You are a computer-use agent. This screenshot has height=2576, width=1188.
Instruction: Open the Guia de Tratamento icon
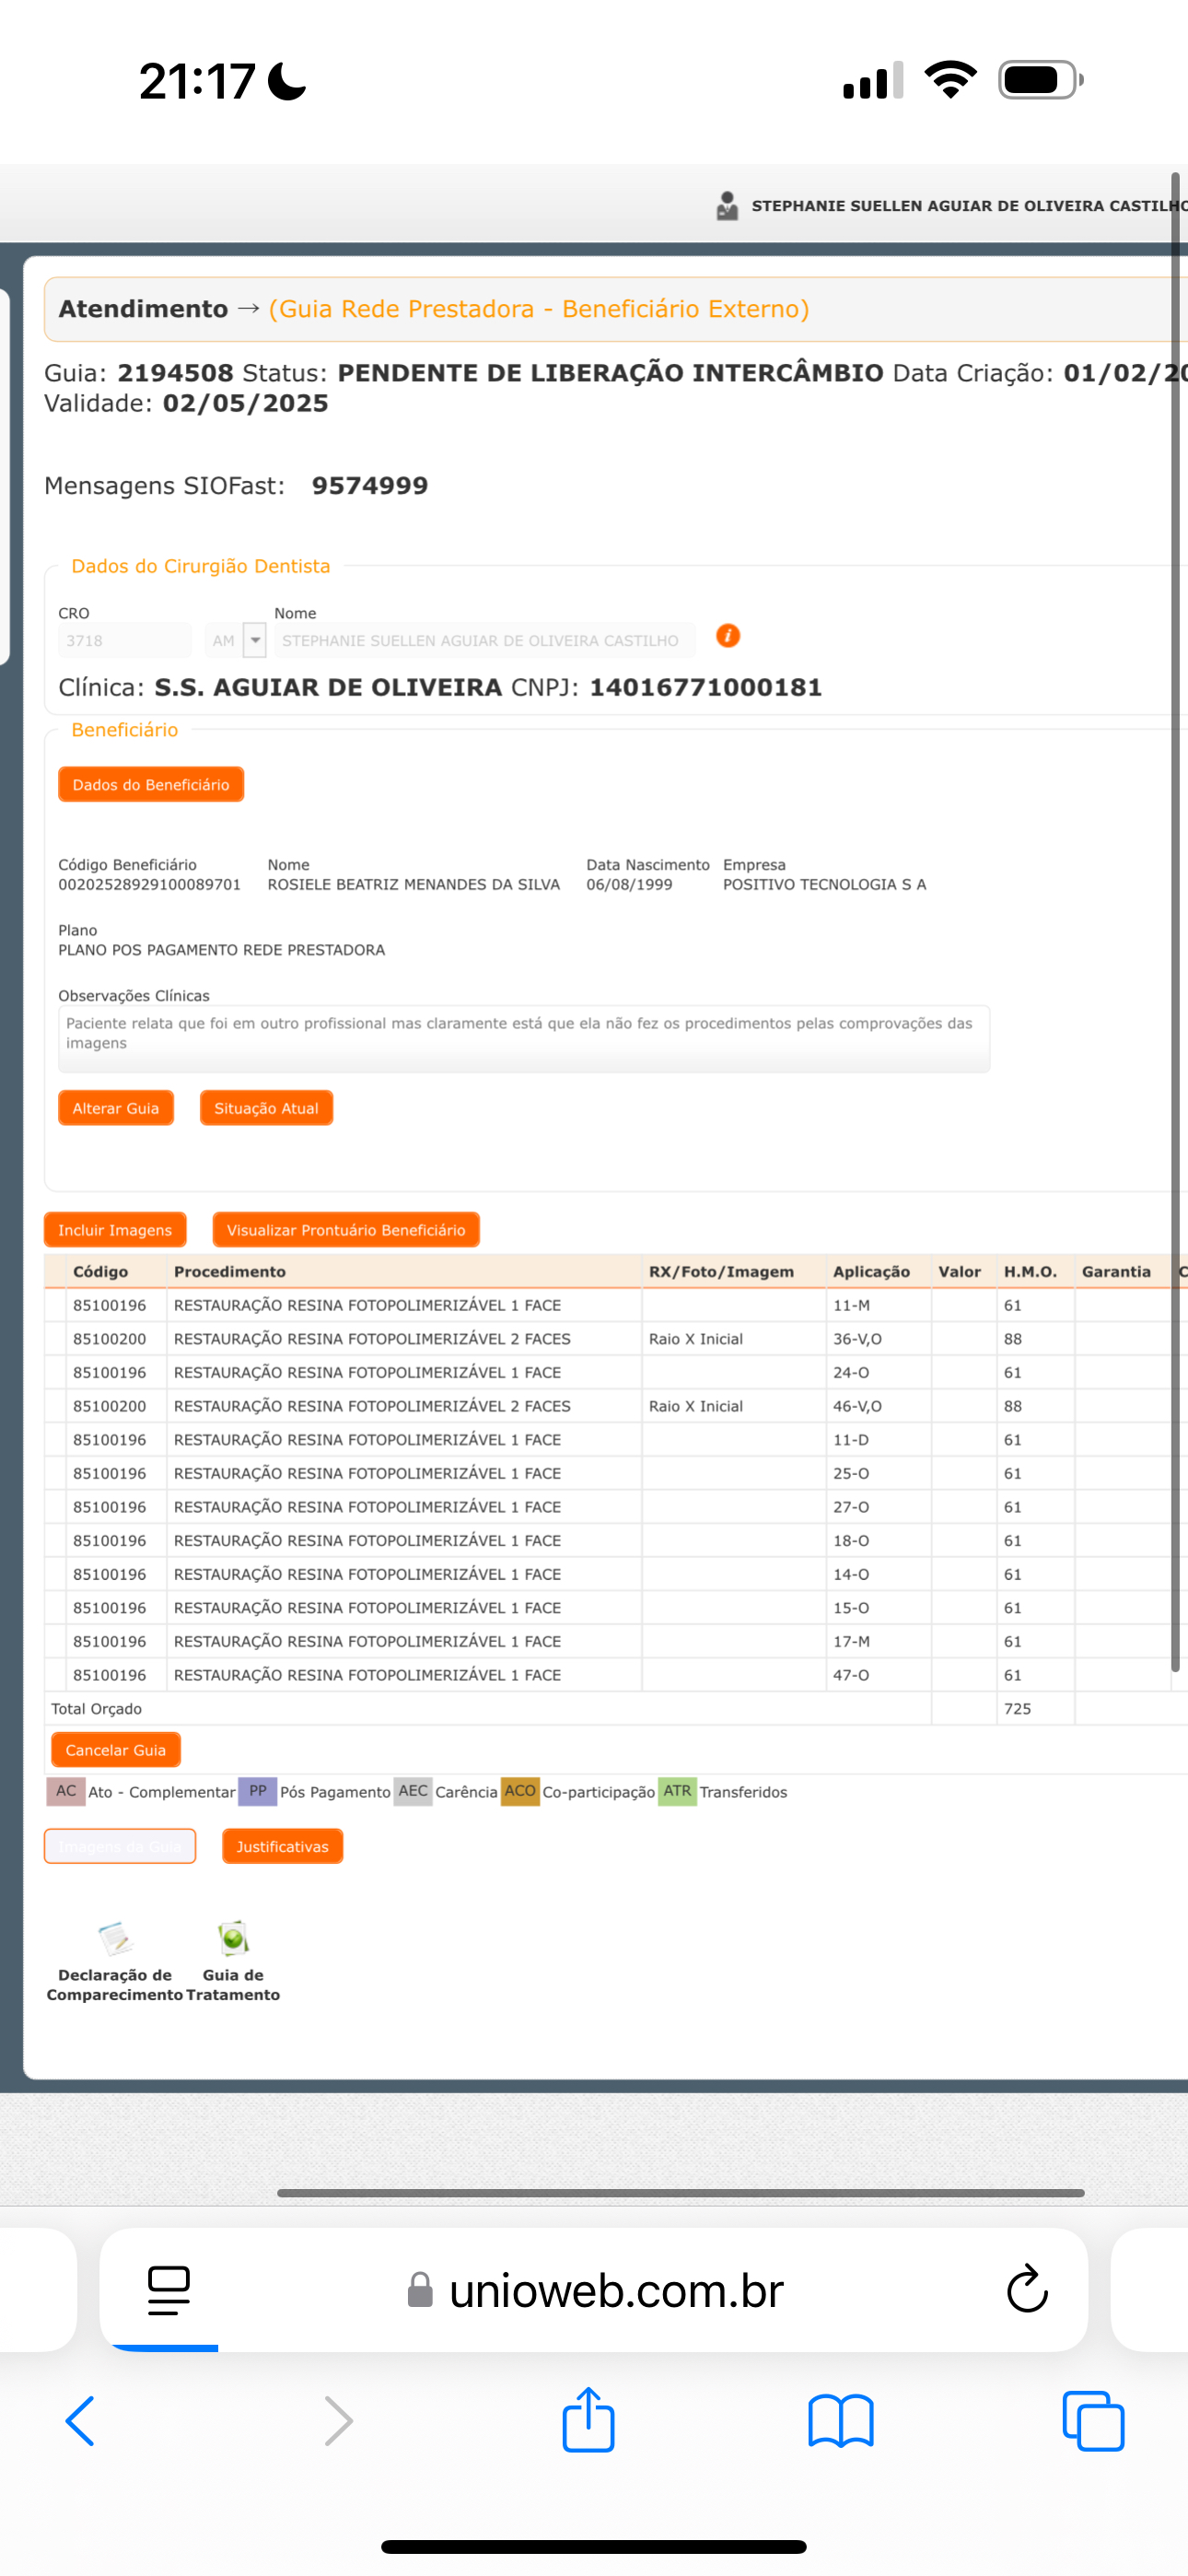point(233,1938)
